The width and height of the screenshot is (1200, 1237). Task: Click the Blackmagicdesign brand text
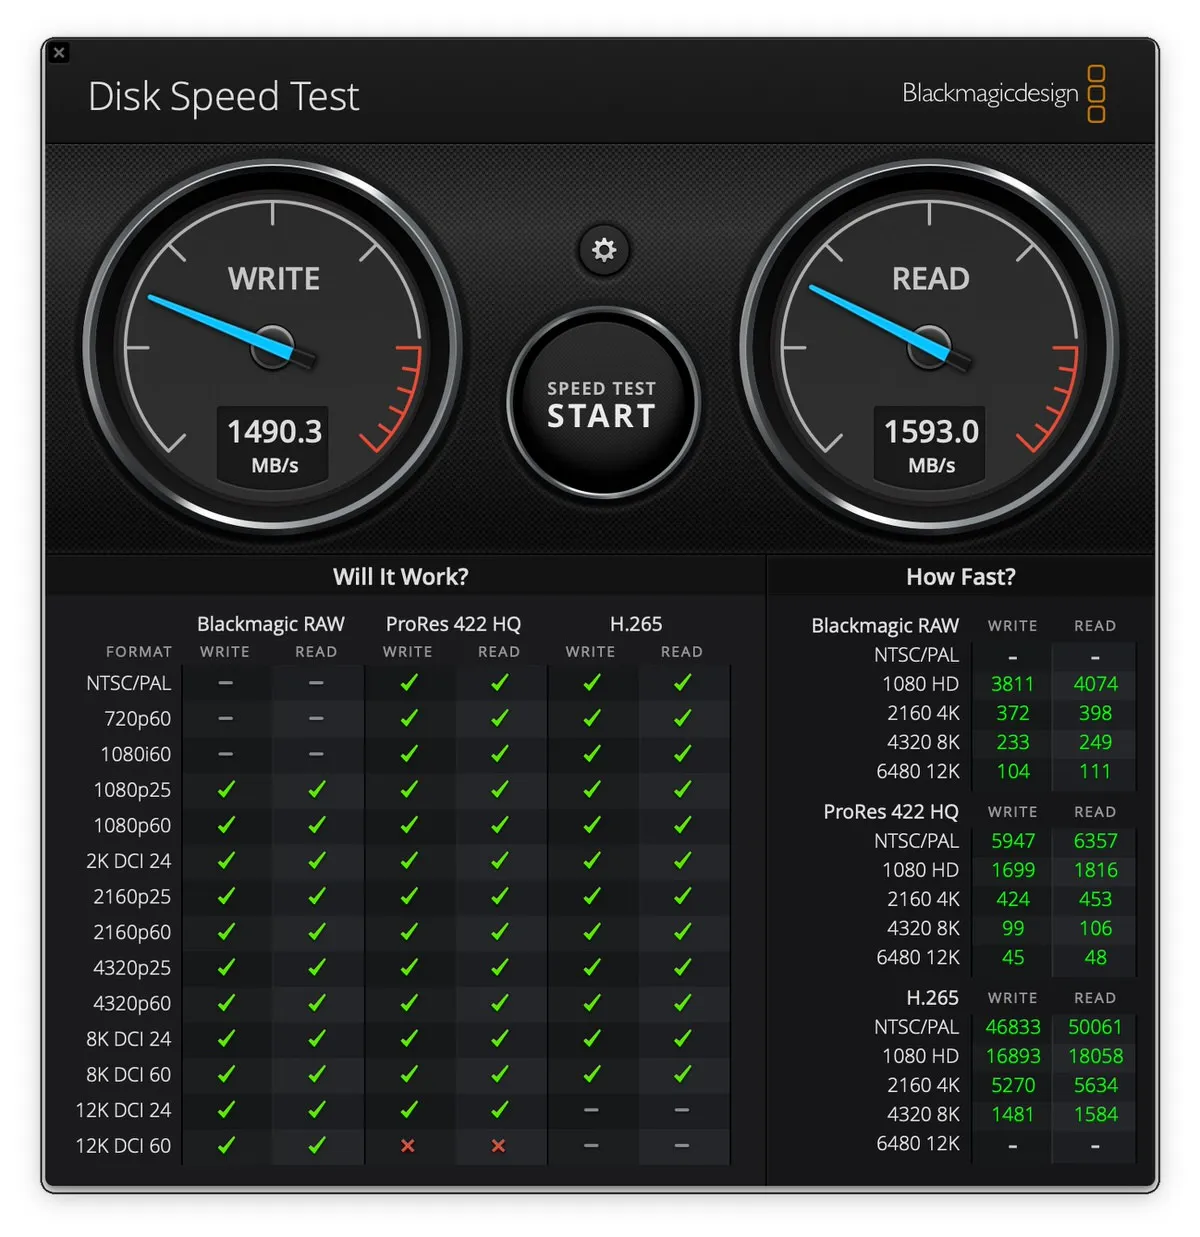point(989,94)
